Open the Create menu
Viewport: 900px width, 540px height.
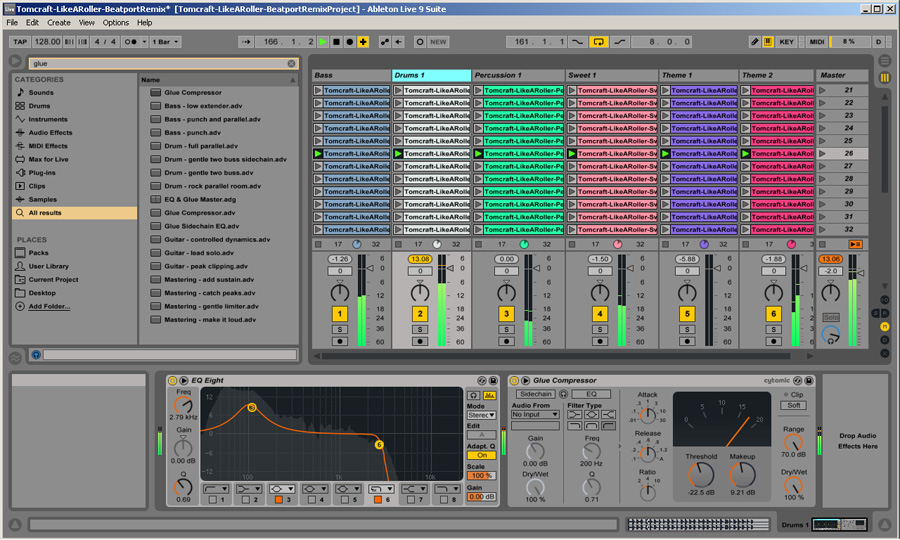(x=59, y=22)
